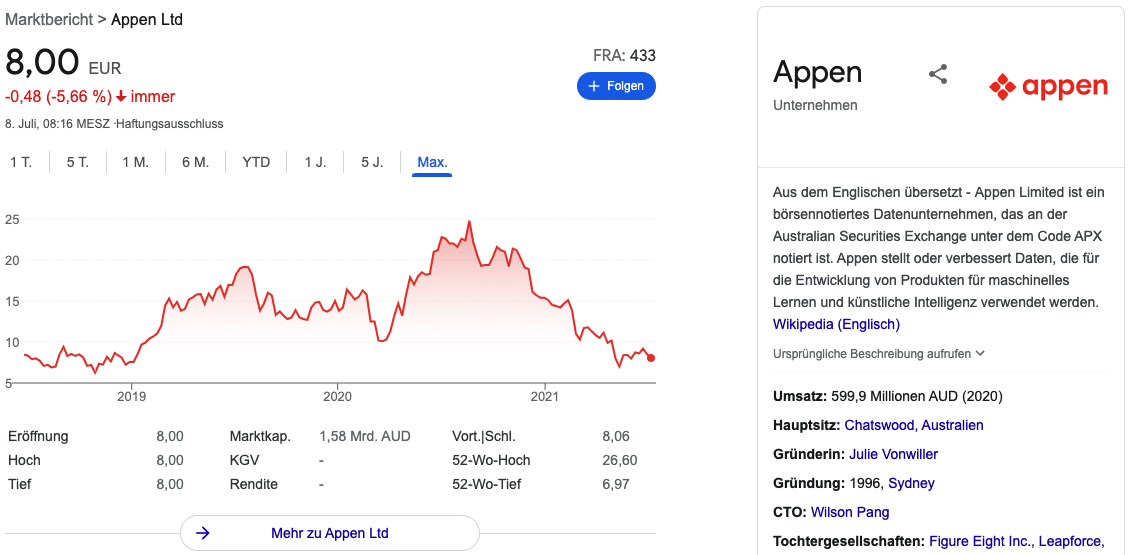Click the Appen panel heading

817,72
